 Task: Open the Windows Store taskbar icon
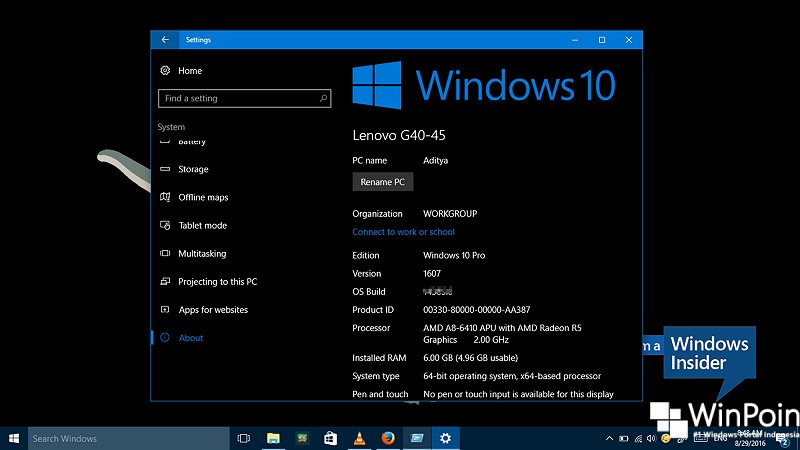[x=331, y=438]
